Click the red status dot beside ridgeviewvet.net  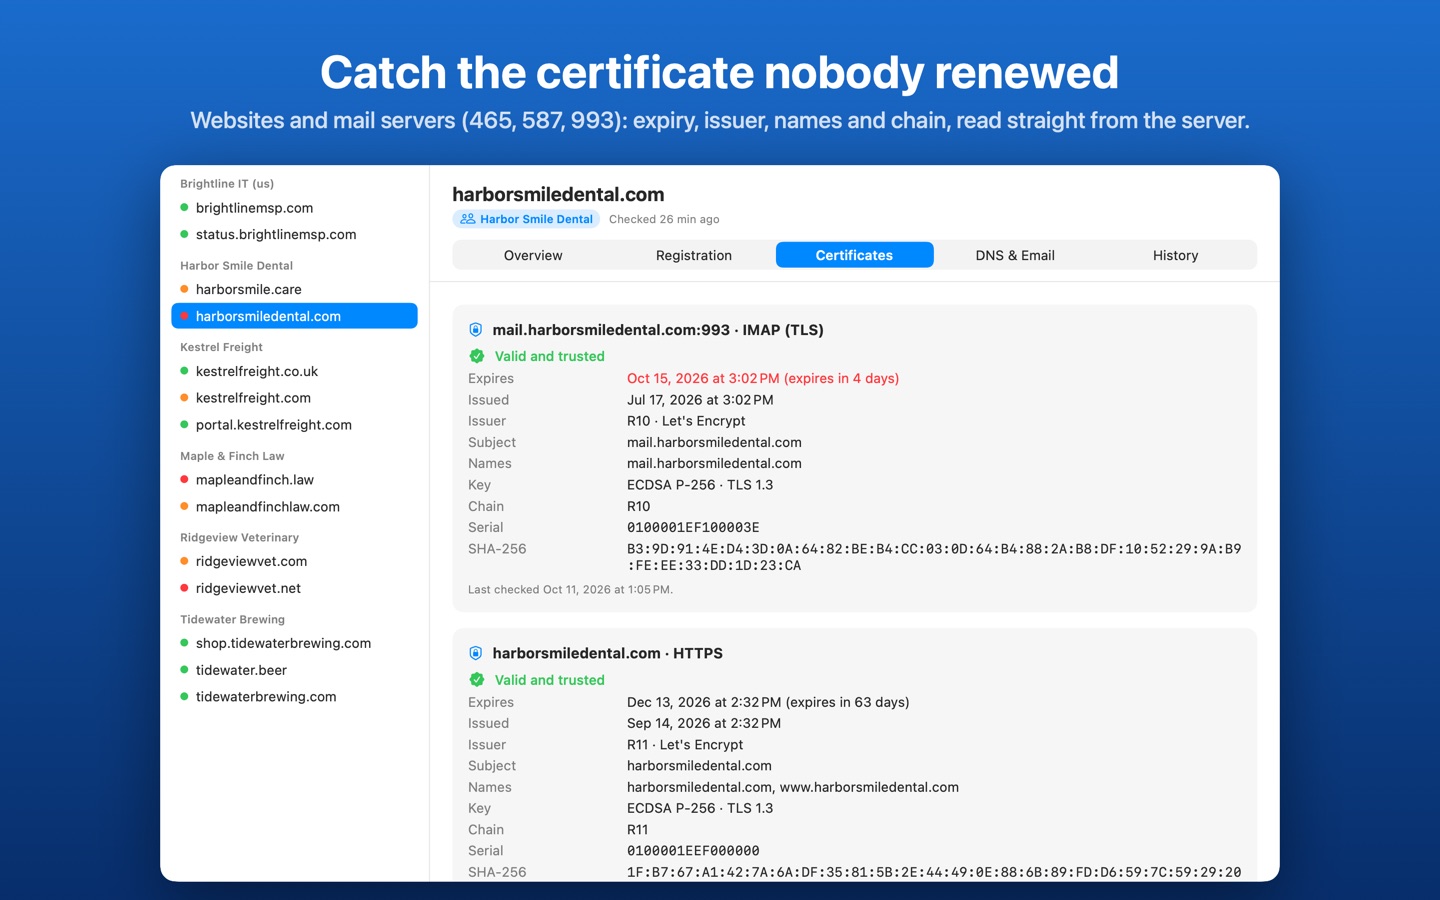click(x=184, y=588)
